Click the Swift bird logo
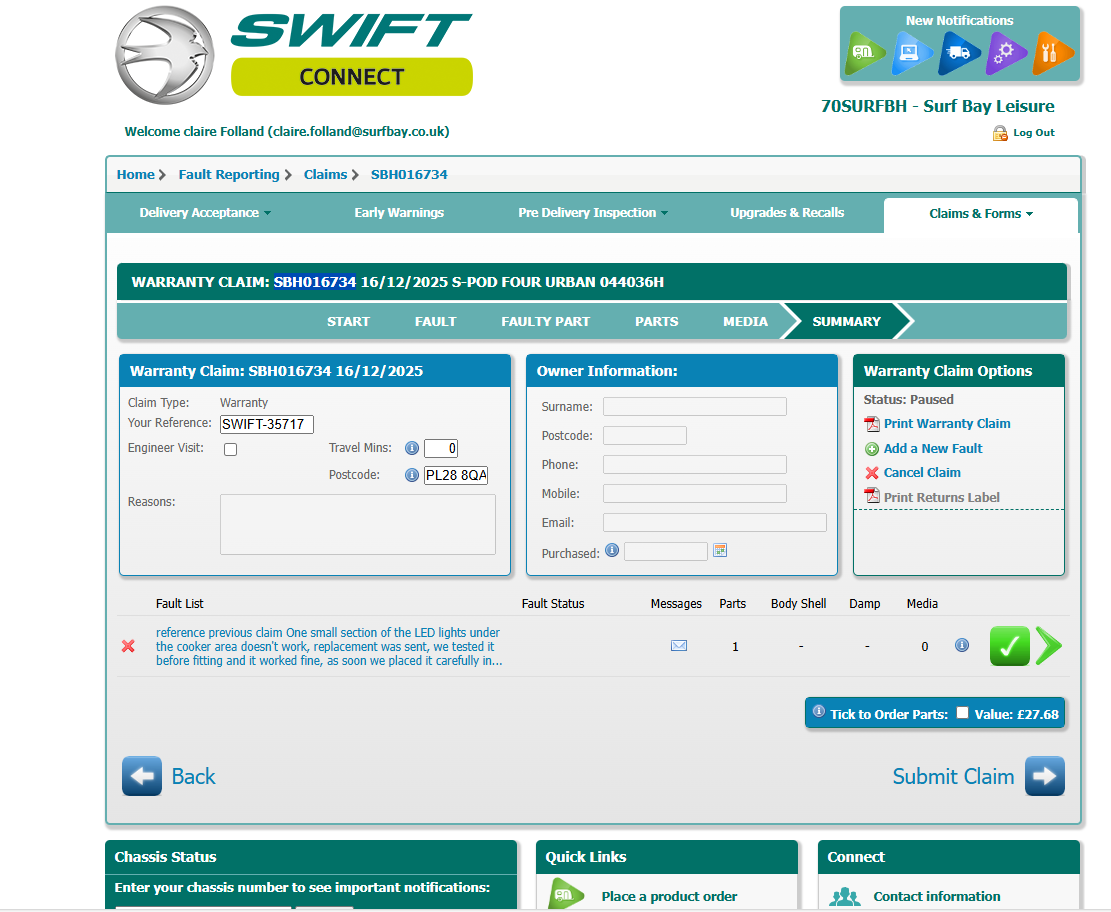The image size is (1111, 912). tap(165, 55)
